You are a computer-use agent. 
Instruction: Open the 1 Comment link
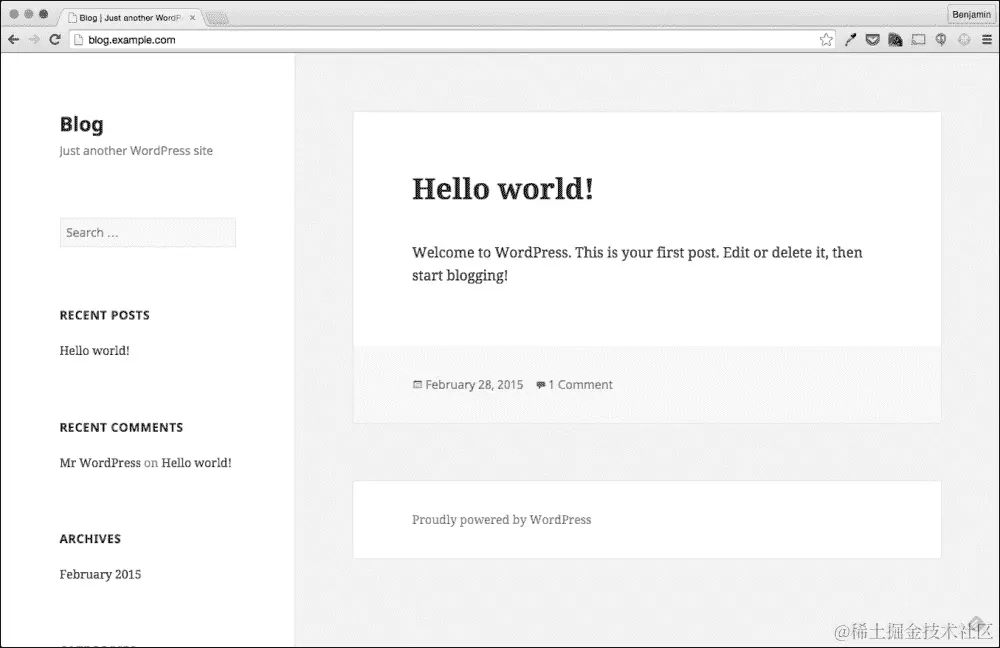tap(580, 385)
